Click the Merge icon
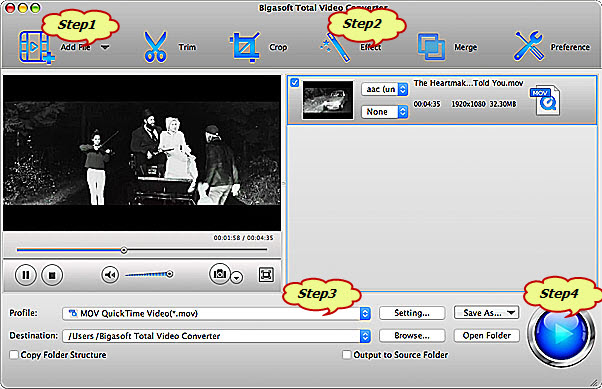Viewport: 602px width, 389px height. [x=431, y=47]
